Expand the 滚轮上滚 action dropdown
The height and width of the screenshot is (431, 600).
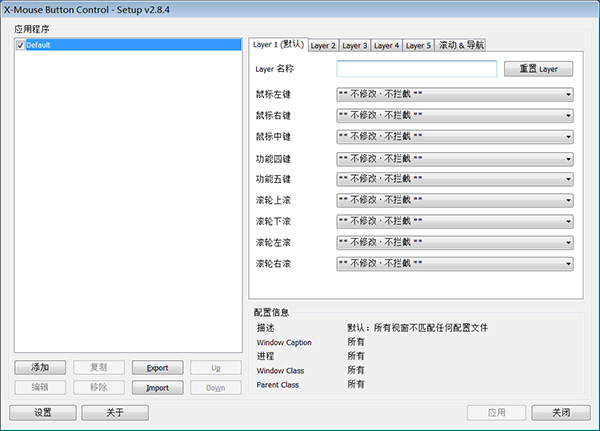click(455, 200)
